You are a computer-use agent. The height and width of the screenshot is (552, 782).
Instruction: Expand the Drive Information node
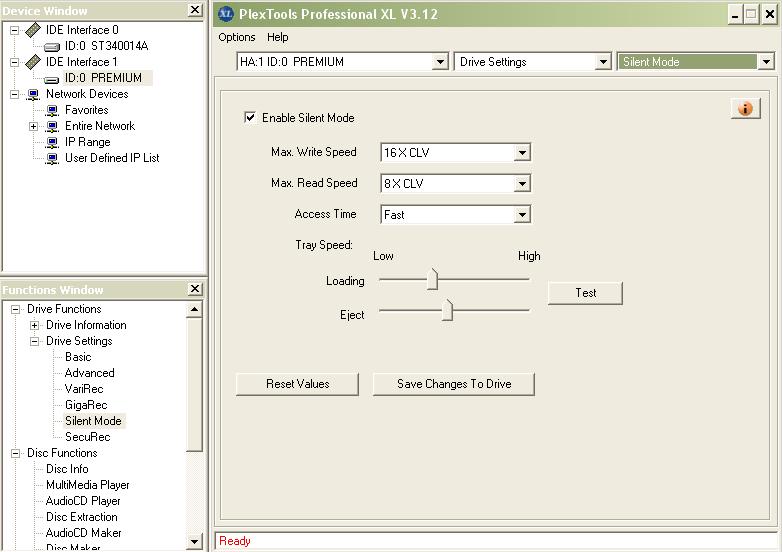(x=34, y=325)
